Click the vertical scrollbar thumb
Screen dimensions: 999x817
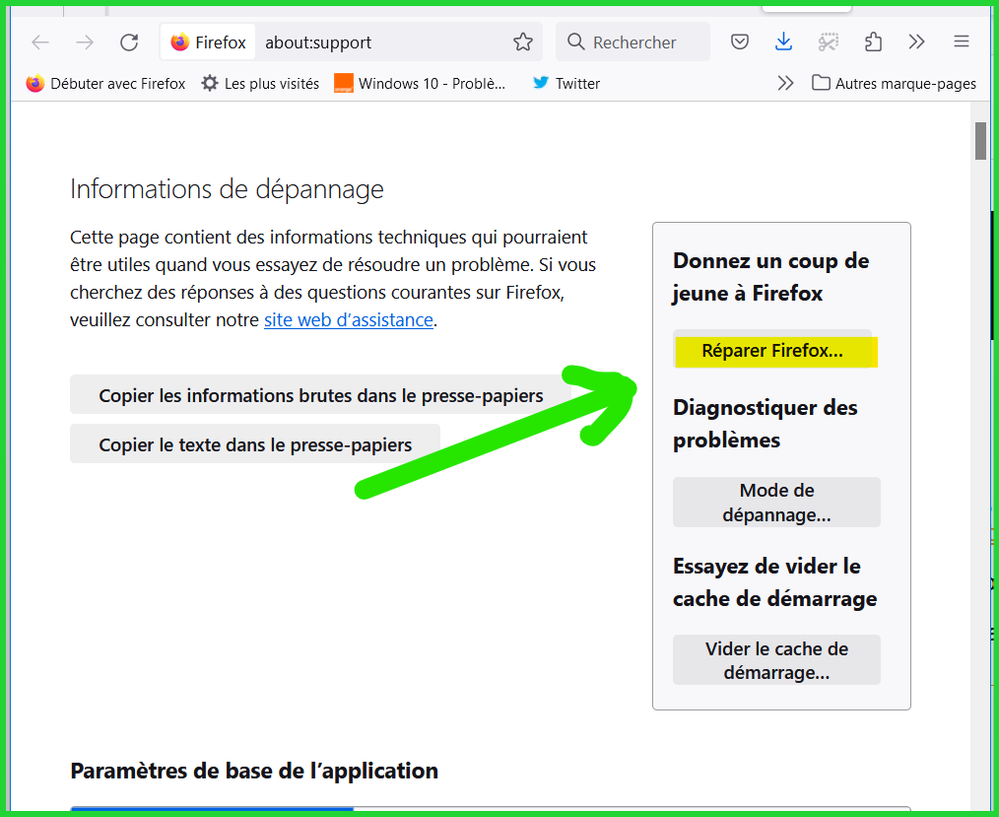point(981,141)
